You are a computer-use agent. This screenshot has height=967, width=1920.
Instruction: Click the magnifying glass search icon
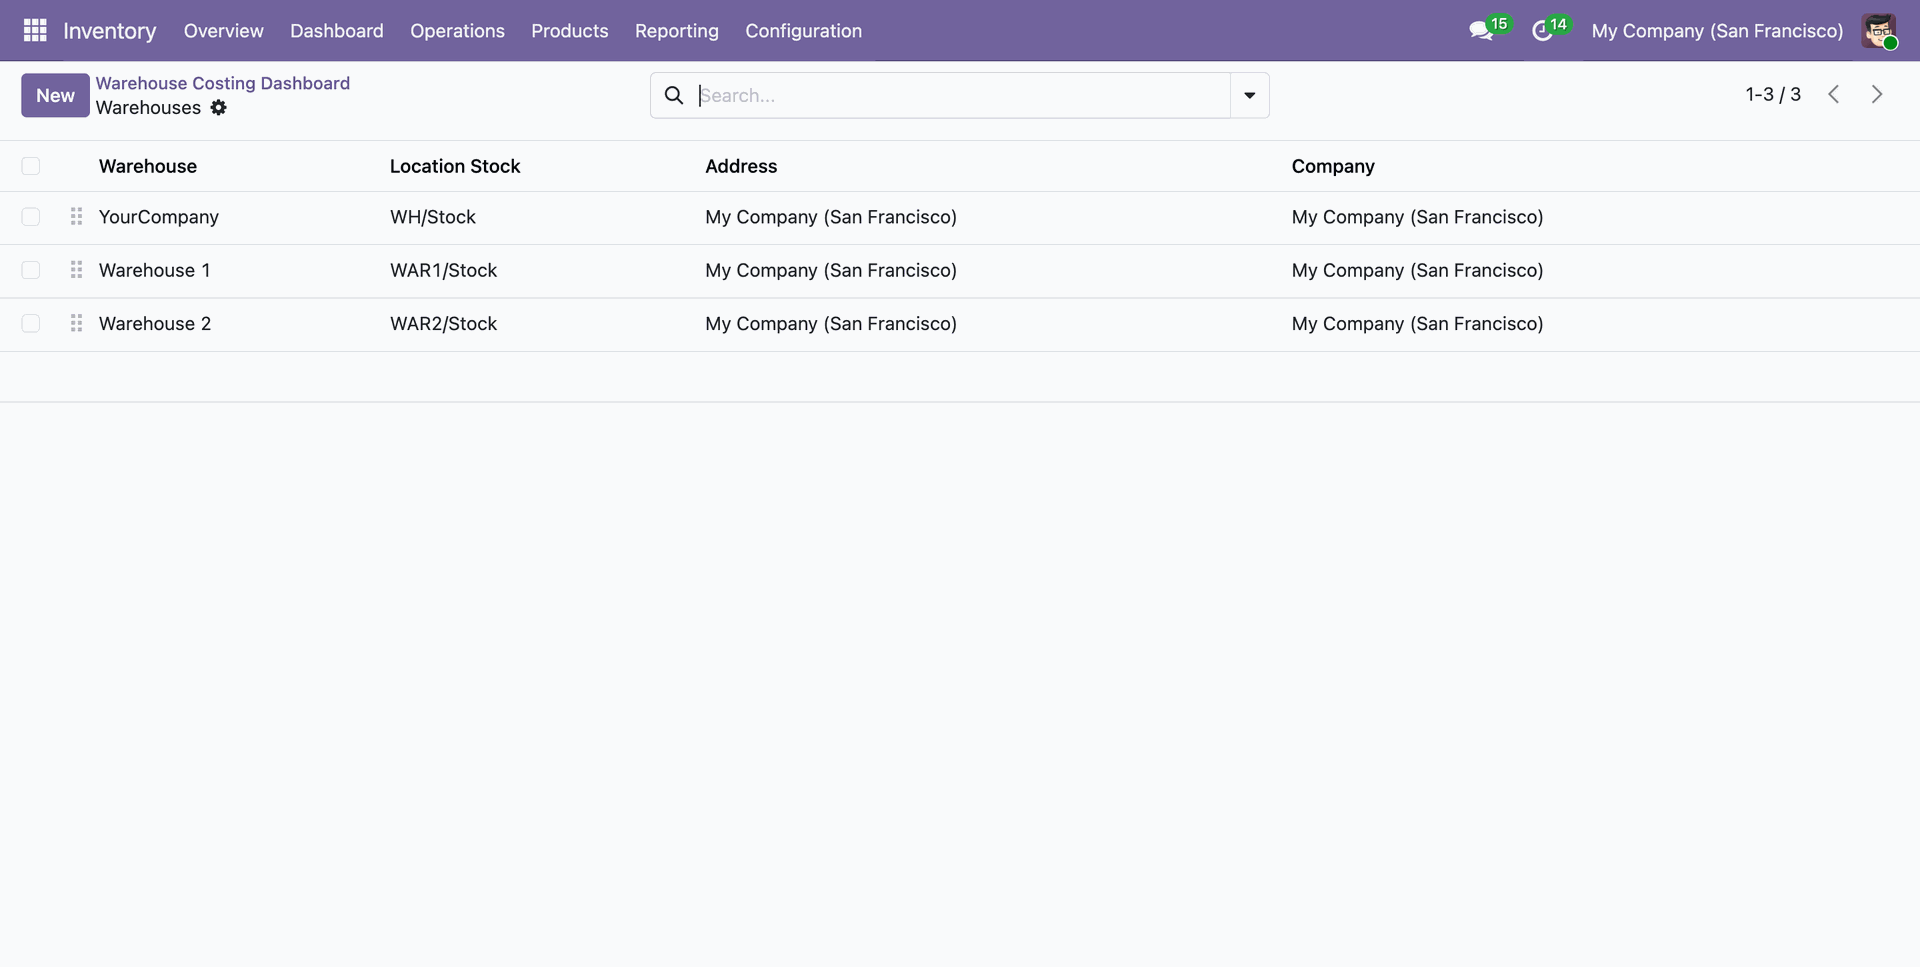674,95
